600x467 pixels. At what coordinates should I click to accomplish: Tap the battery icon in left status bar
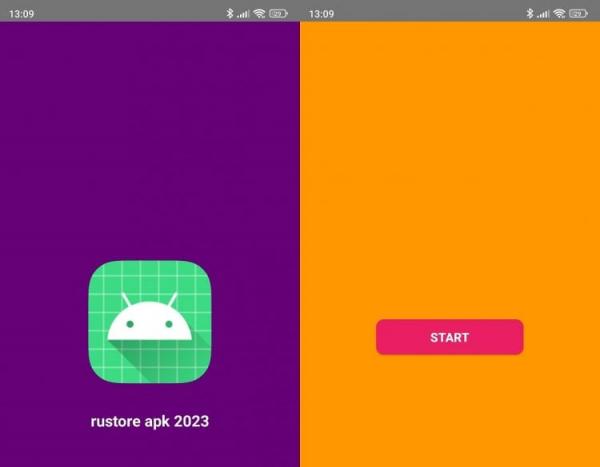278,14
